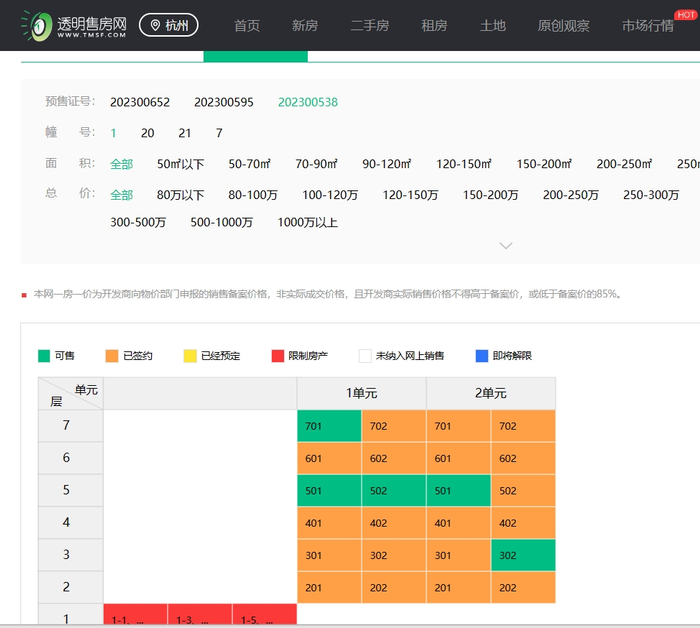Filter area by 200-250㎡
The width and height of the screenshot is (700, 628).
[624, 164]
